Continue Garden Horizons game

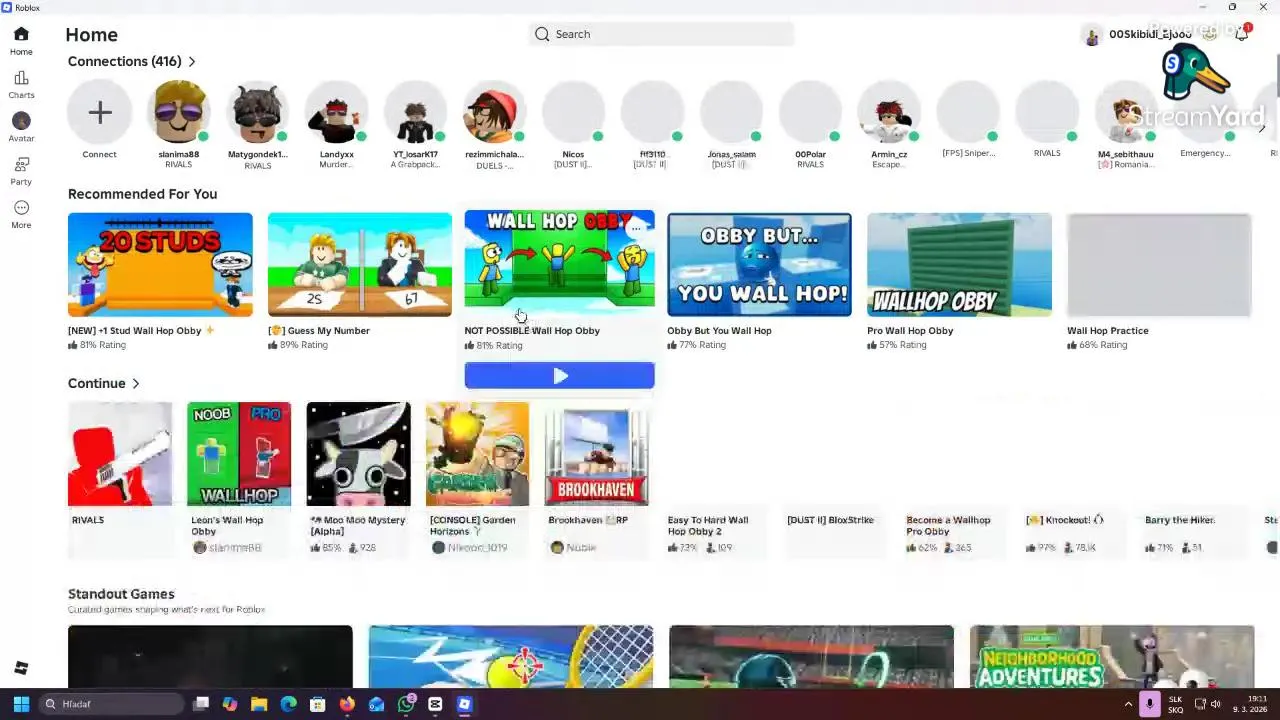coord(477,454)
